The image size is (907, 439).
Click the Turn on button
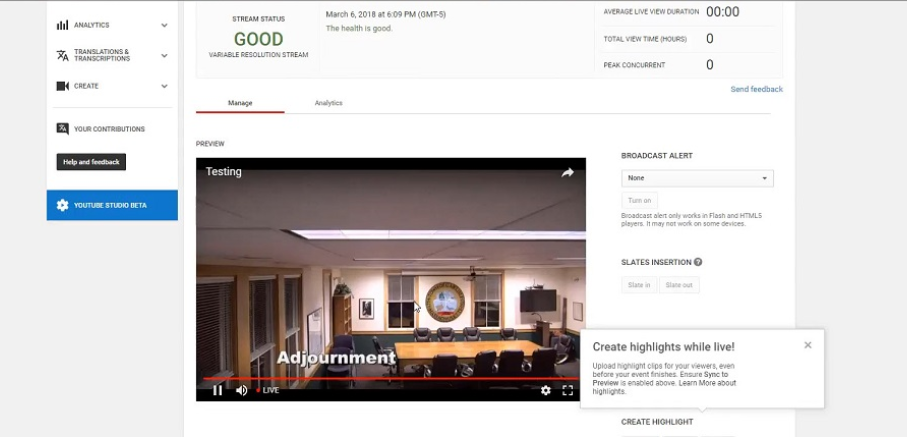coord(639,201)
